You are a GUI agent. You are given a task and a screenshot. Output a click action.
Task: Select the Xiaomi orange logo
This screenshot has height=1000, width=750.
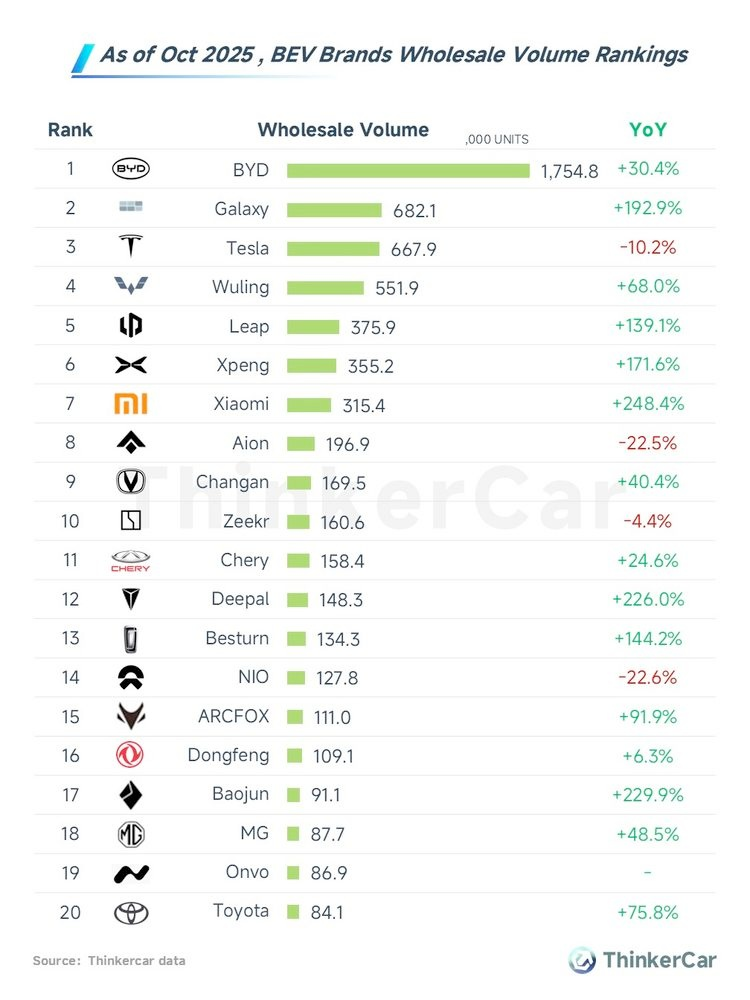(x=131, y=404)
